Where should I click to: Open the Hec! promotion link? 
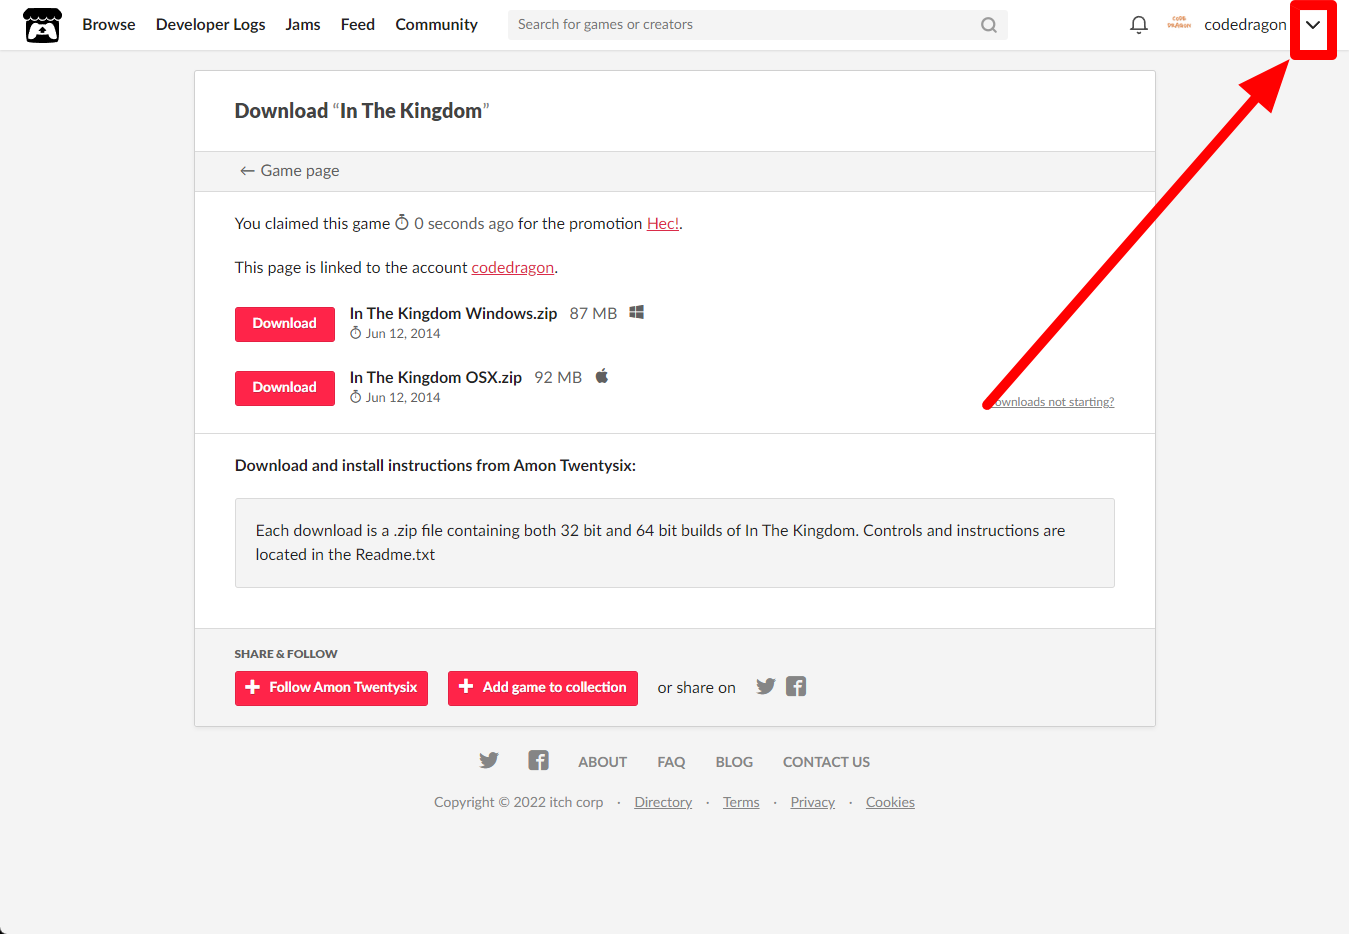663,224
